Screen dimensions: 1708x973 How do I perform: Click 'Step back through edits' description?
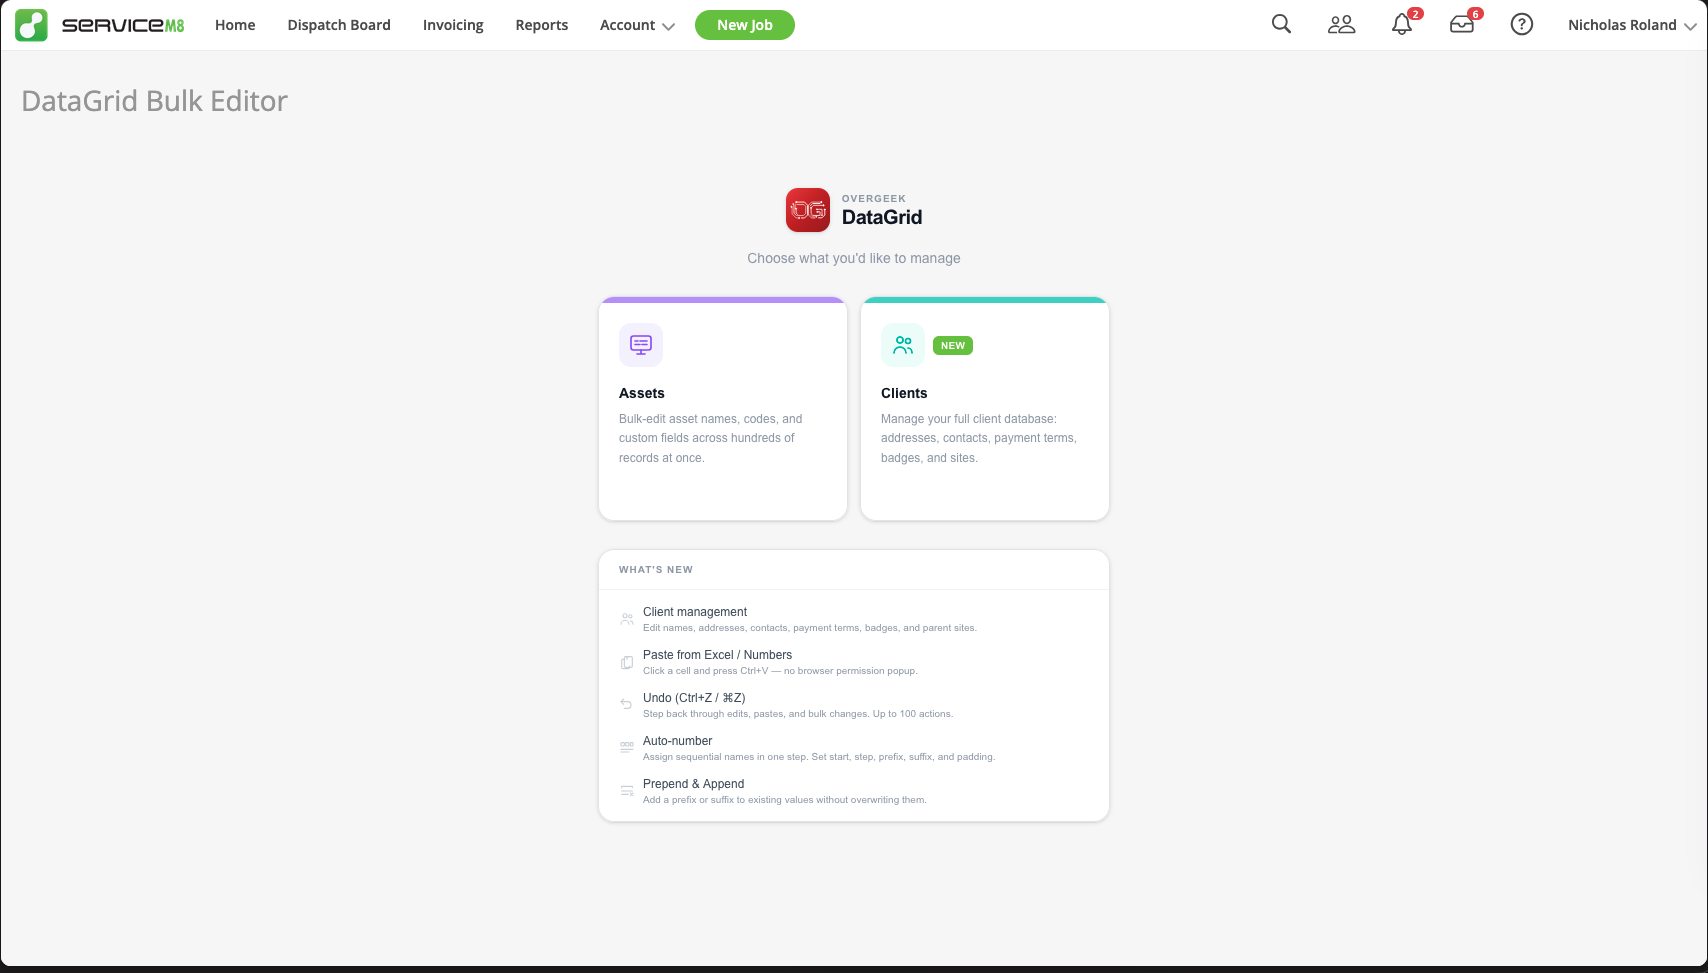[x=798, y=714]
